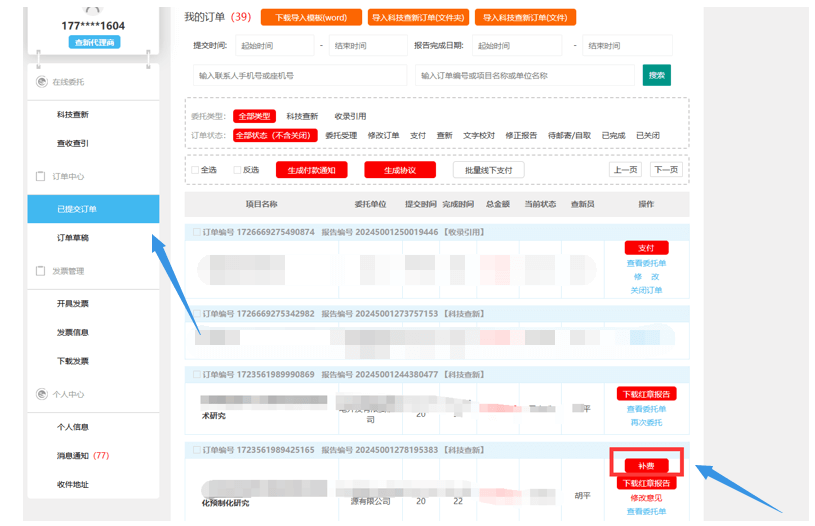The height and width of the screenshot is (526, 815).
Task: Go to 订单草稿 in the sidebar
Action: 79,238
